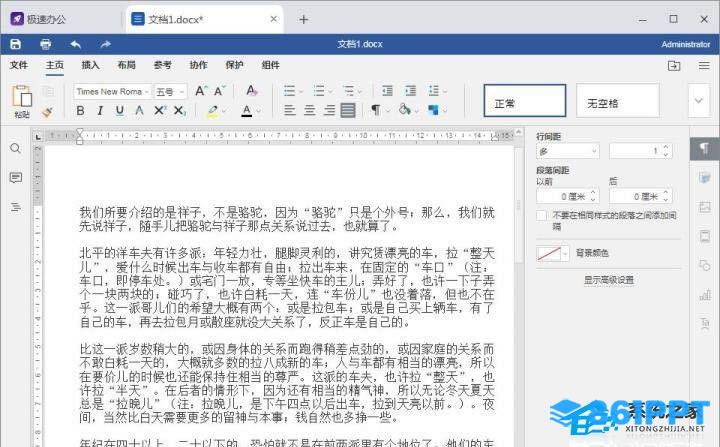Image resolution: width=720 pixels, height=447 pixels.
Task: Click the print icon
Action: (x=45, y=44)
